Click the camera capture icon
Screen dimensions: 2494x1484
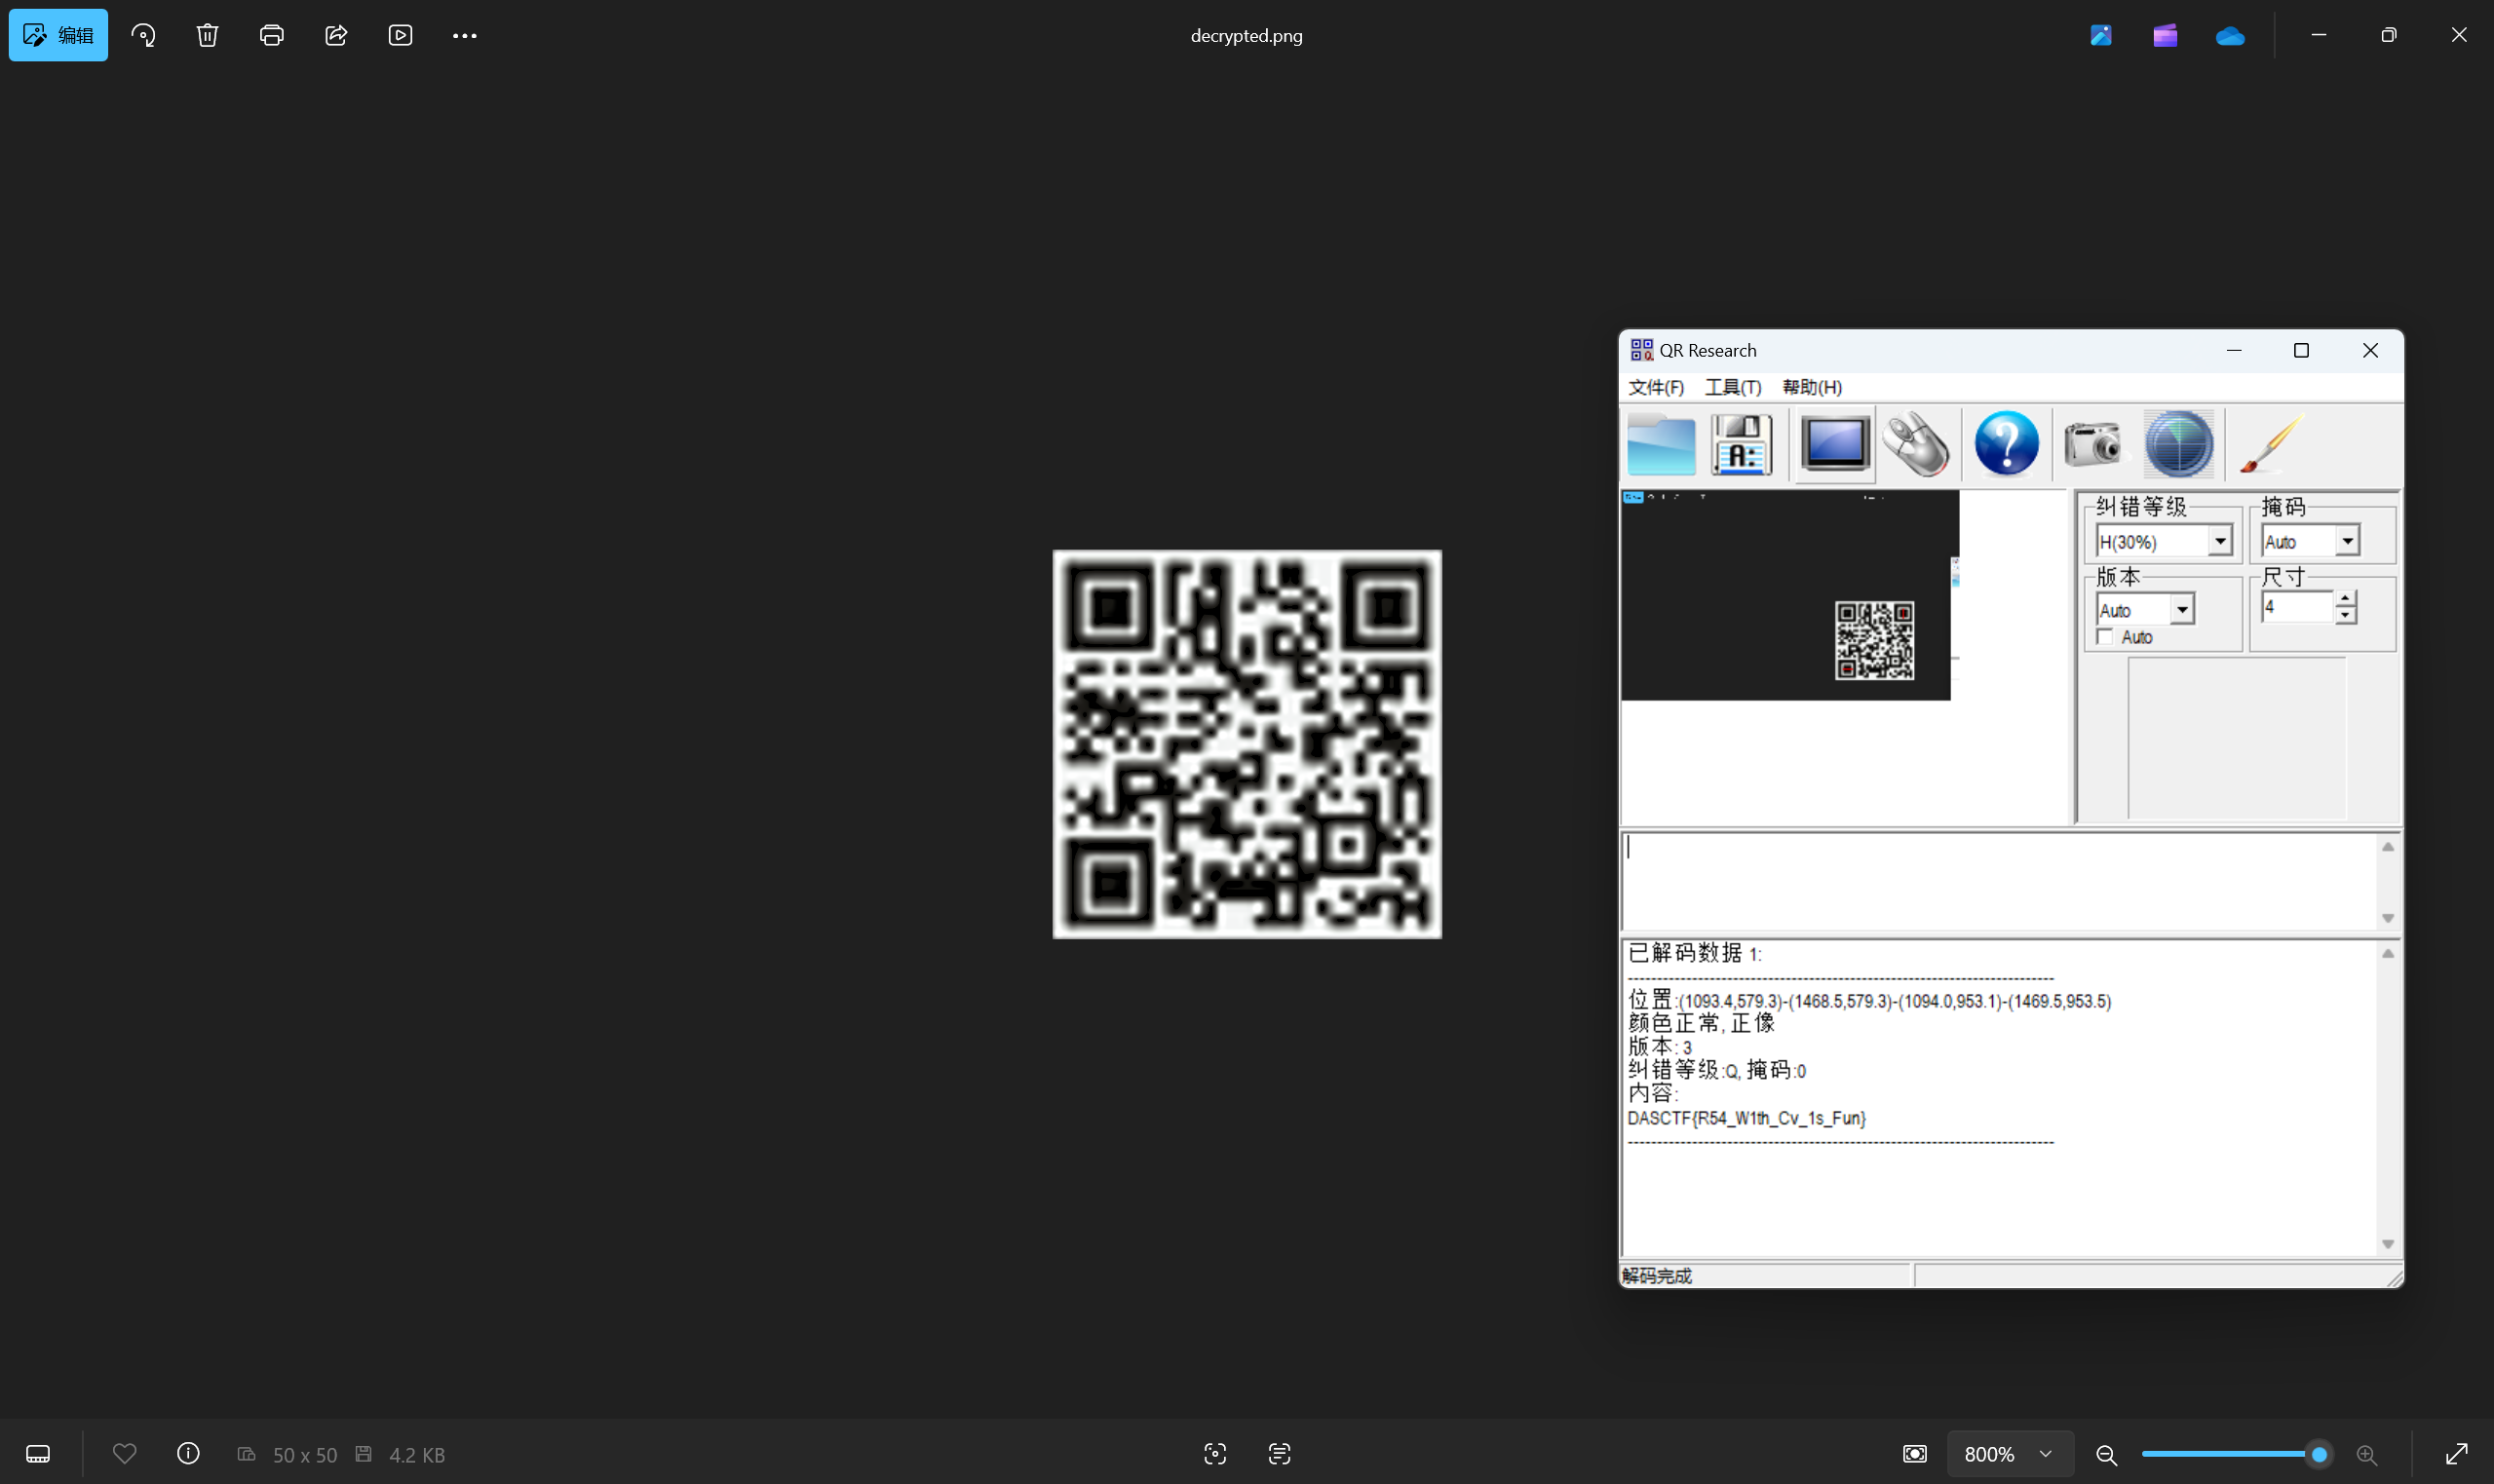[x=2093, y=444]
